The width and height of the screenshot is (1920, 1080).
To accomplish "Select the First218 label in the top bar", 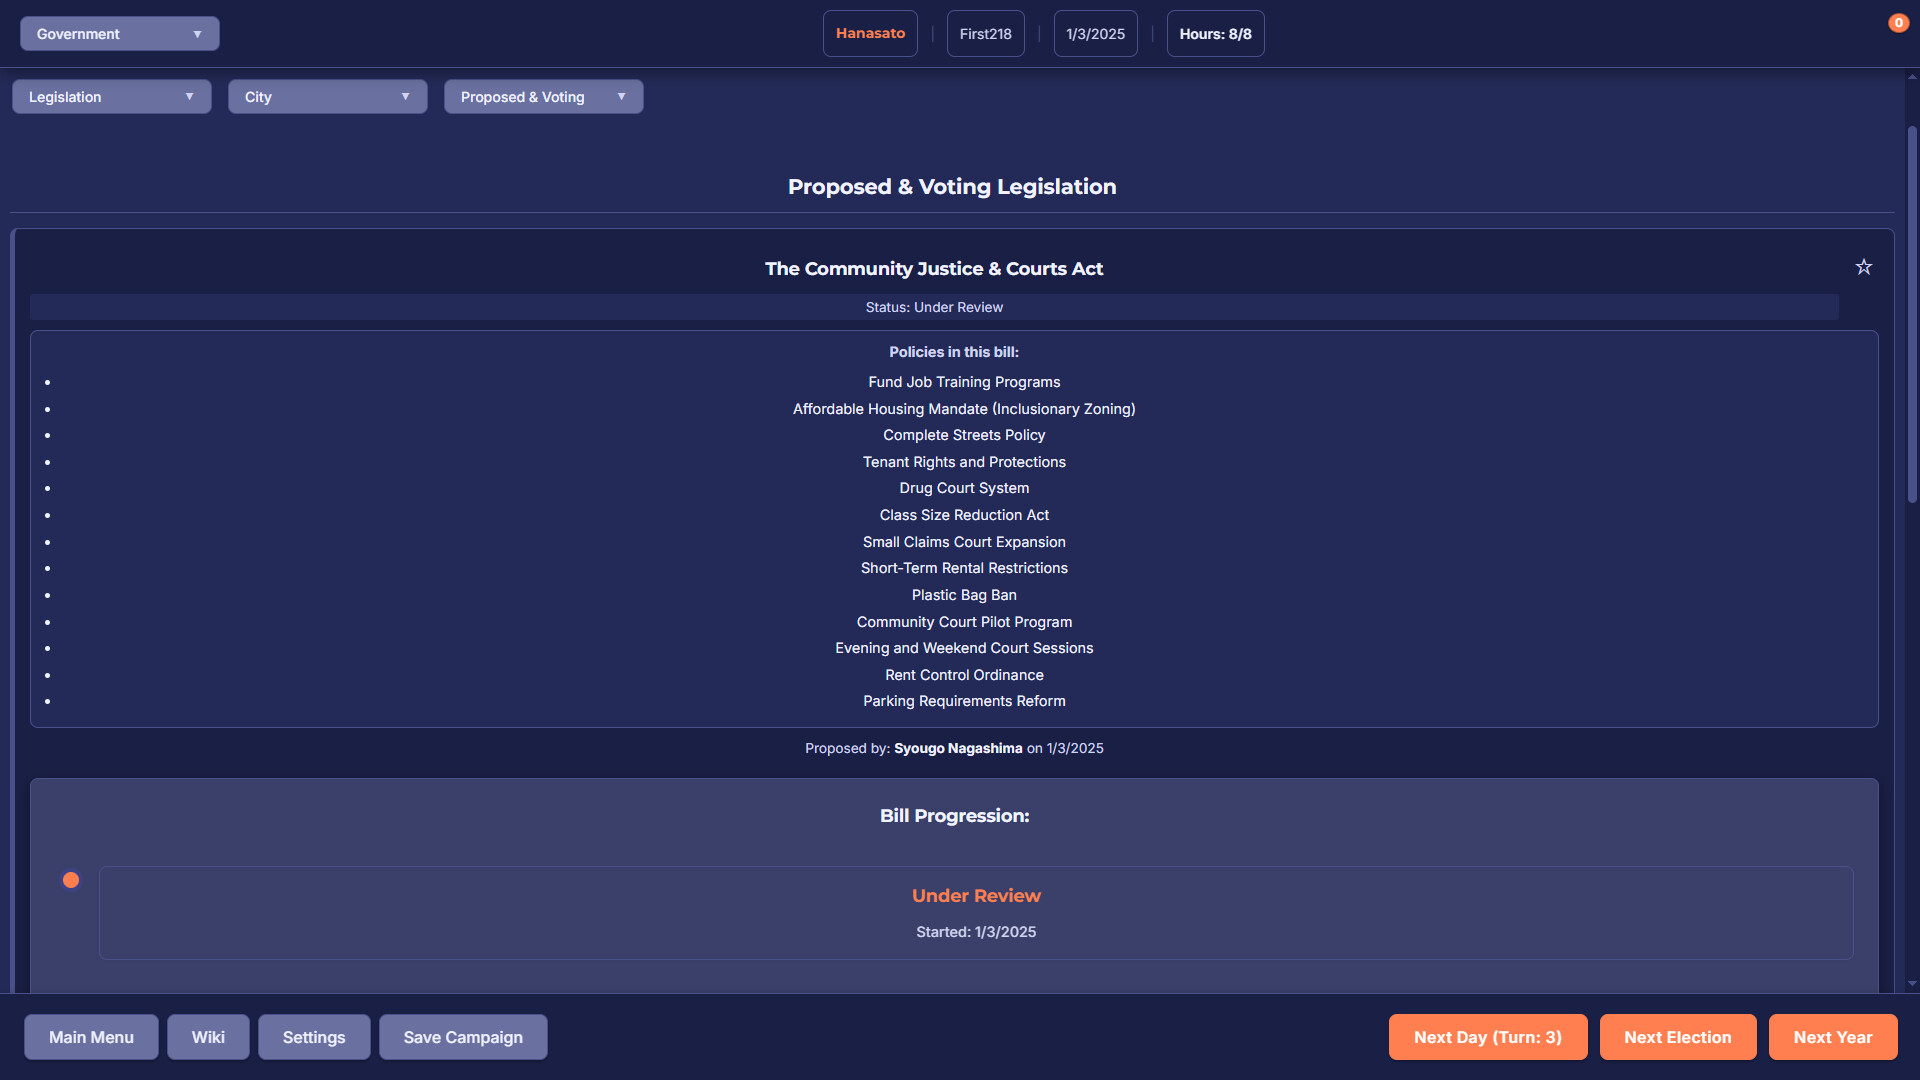I will (x=985, y=33).
